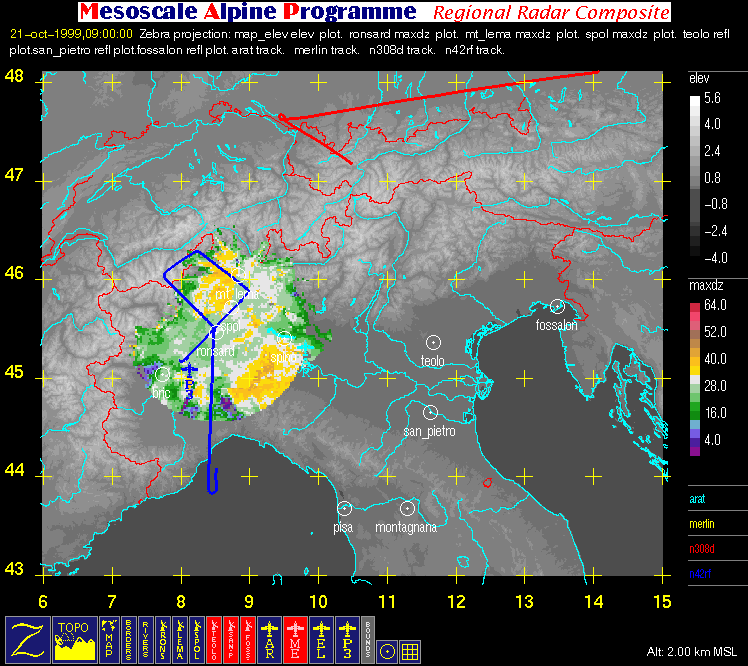Click the gray BOUNDS button
This screenshot has width=748, height=666.
pos(368,640)
